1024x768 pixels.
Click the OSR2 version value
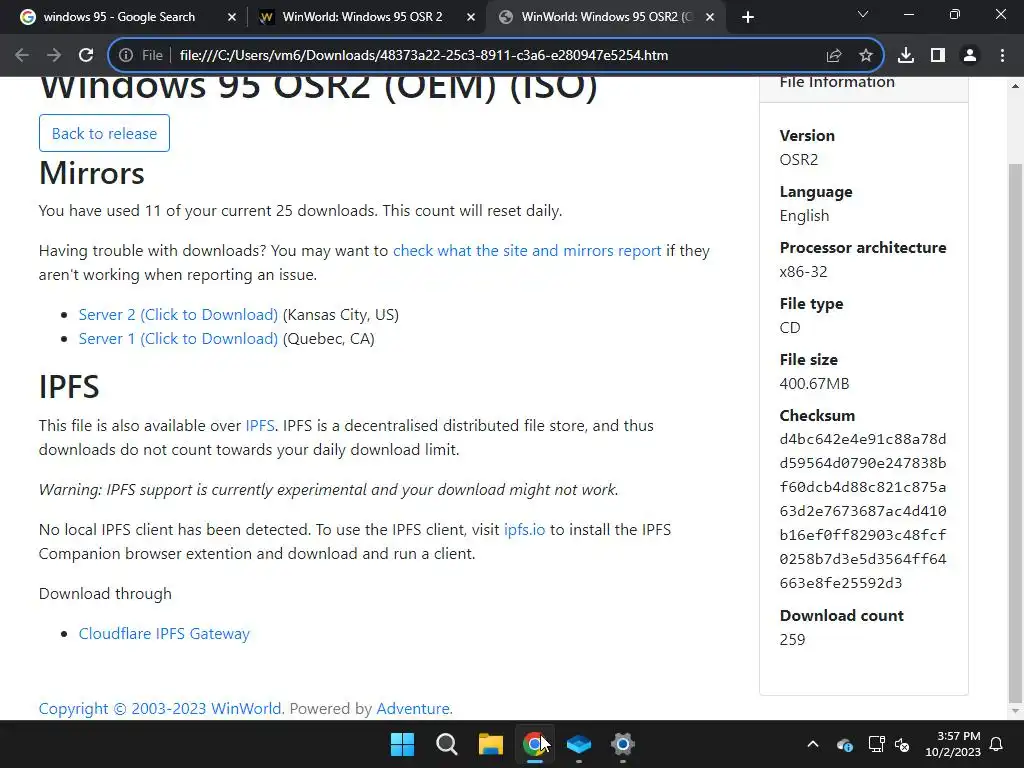(x=799, y=160)
